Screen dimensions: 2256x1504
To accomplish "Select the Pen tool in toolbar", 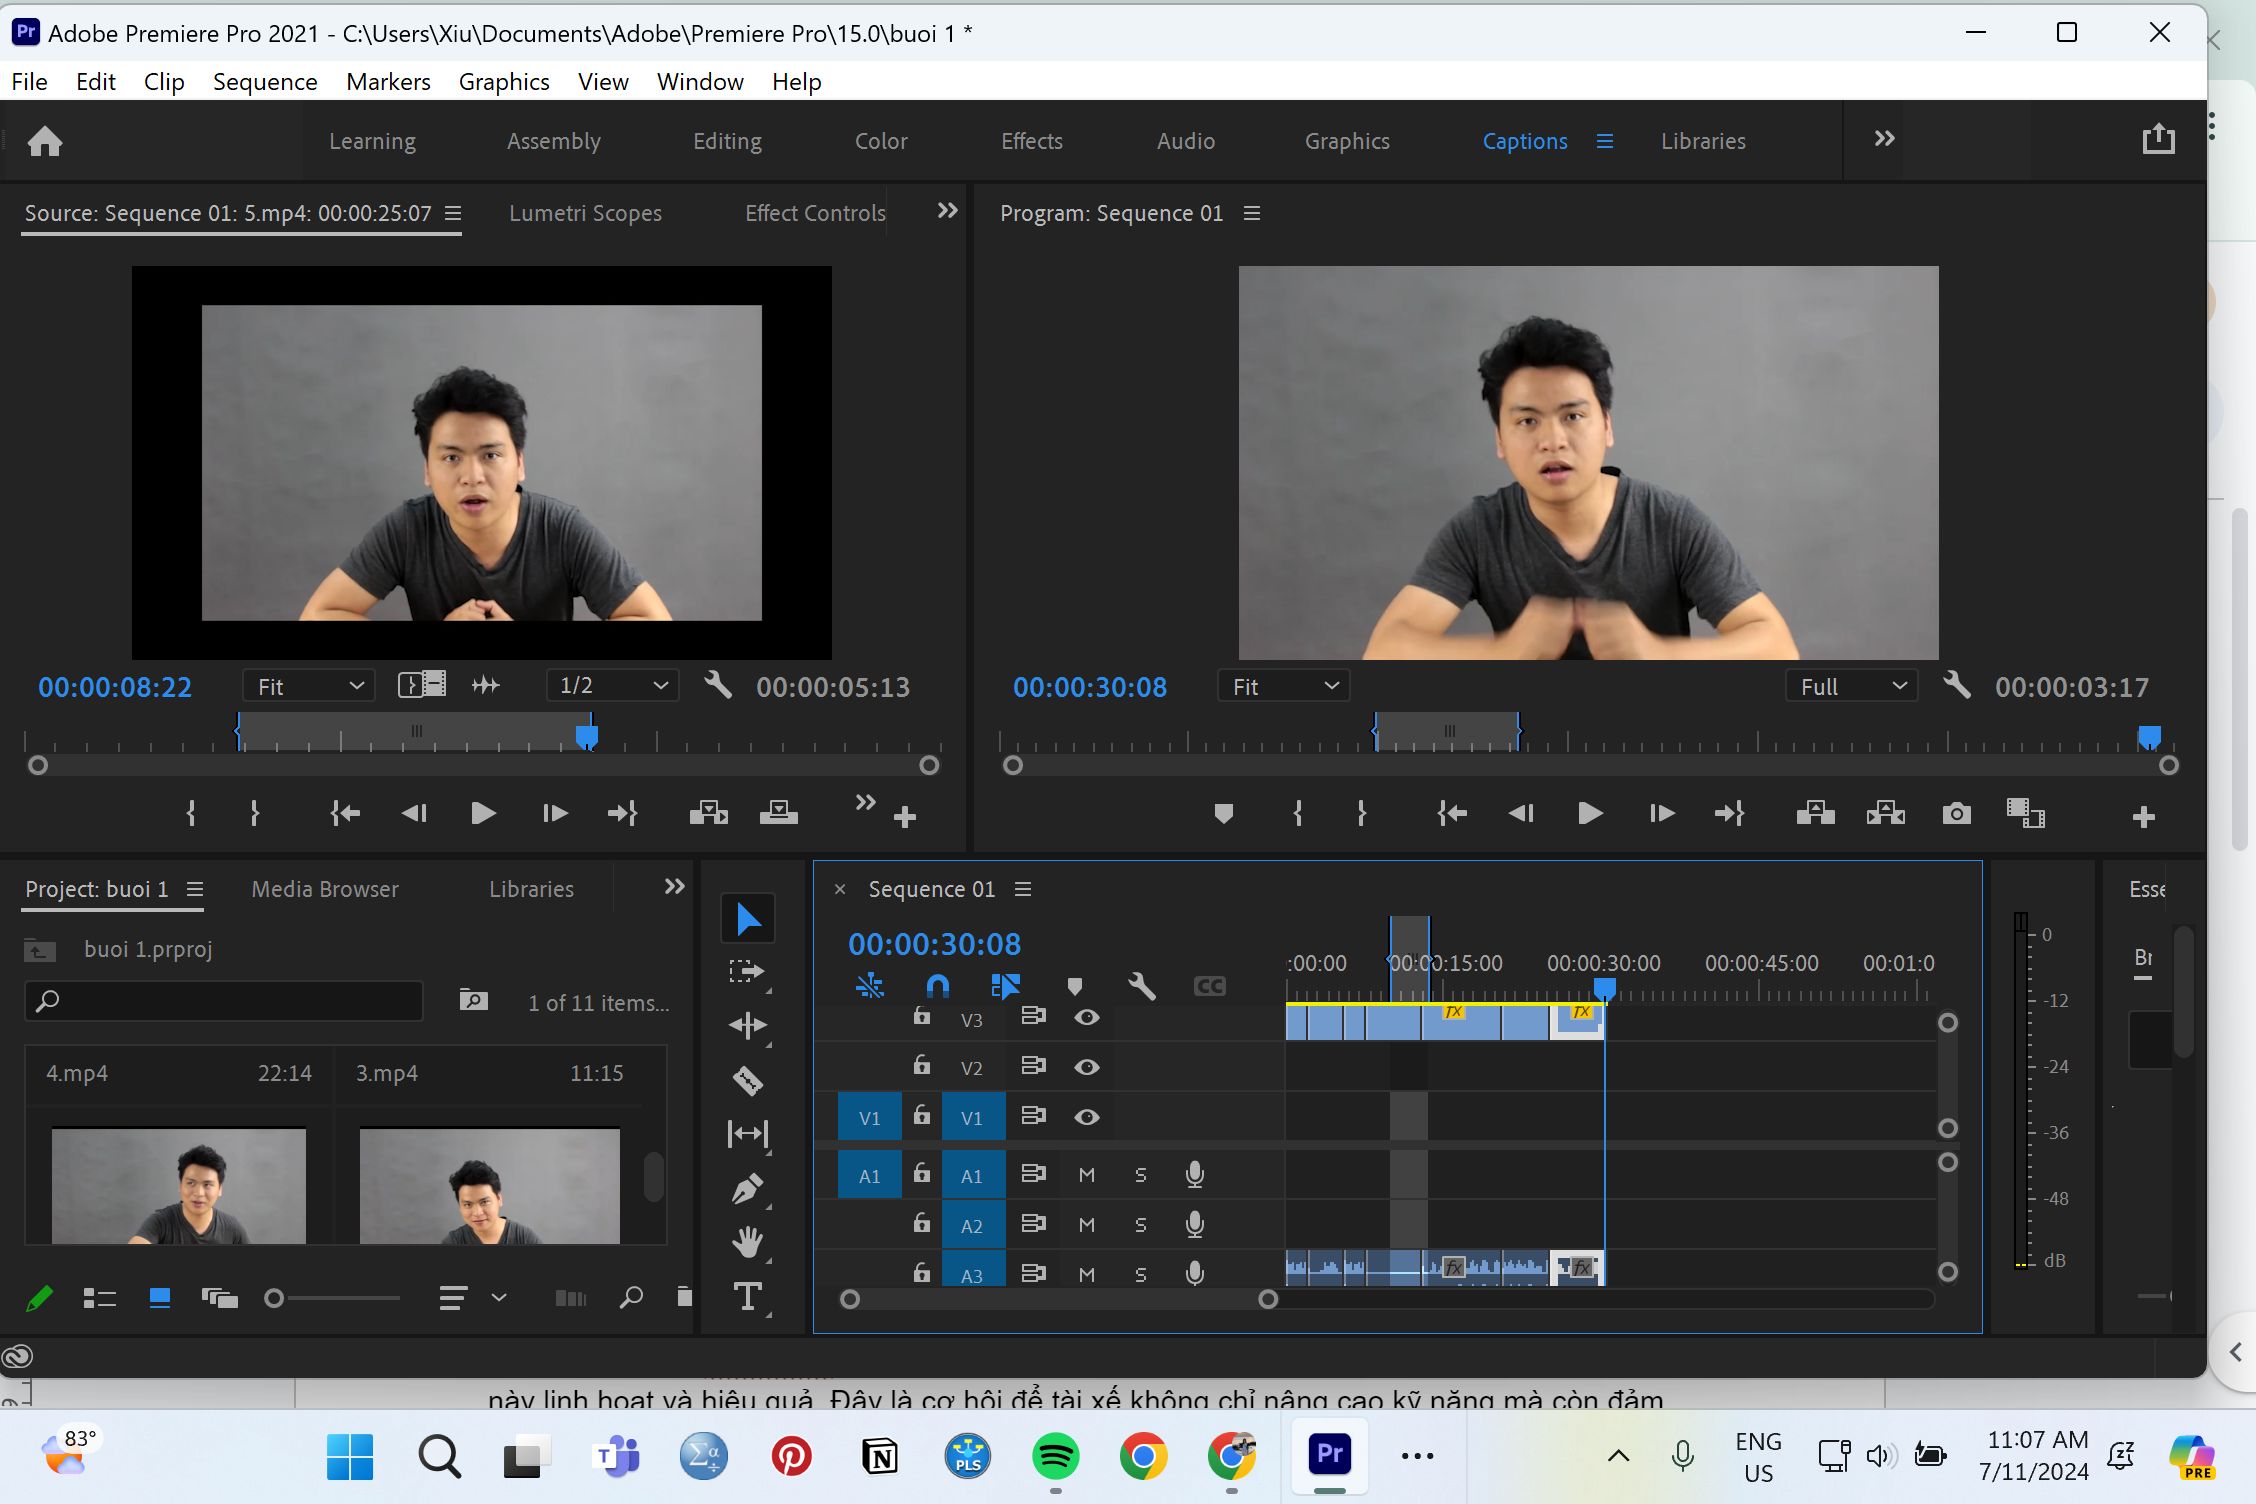I will tap(747, 1189).
